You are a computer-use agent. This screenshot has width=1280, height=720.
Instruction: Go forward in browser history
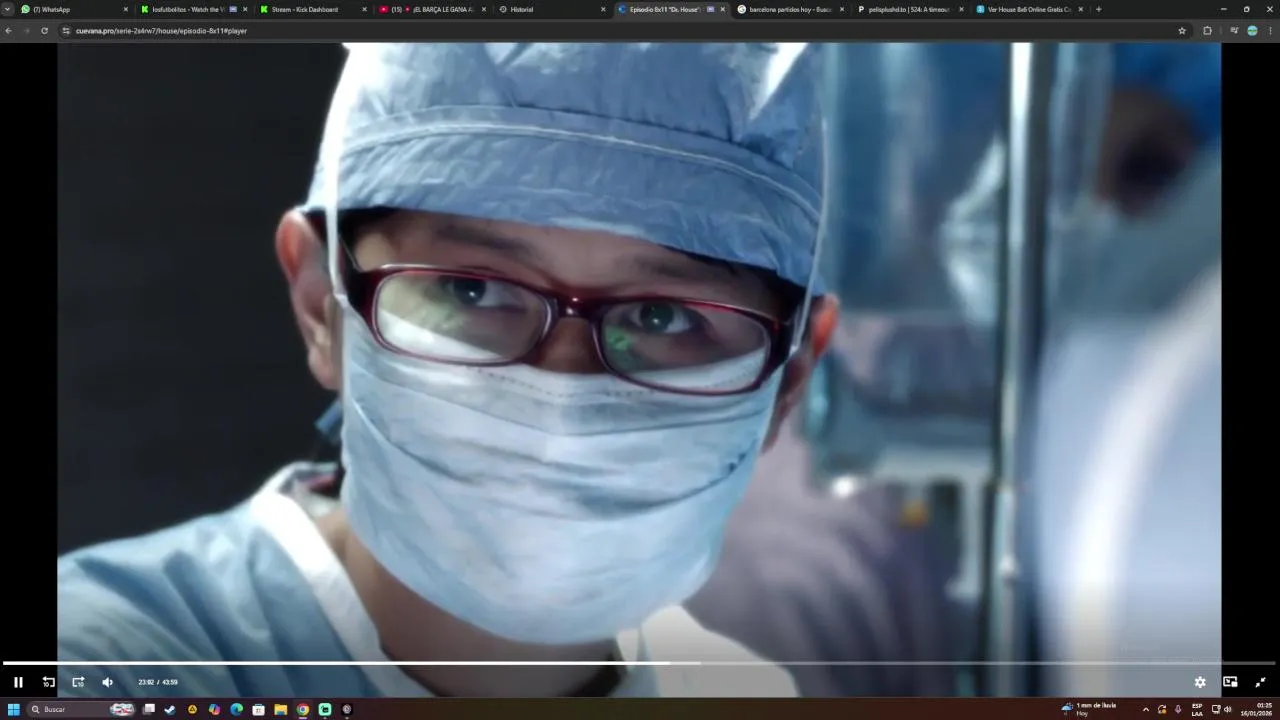(x=27, y=31)
